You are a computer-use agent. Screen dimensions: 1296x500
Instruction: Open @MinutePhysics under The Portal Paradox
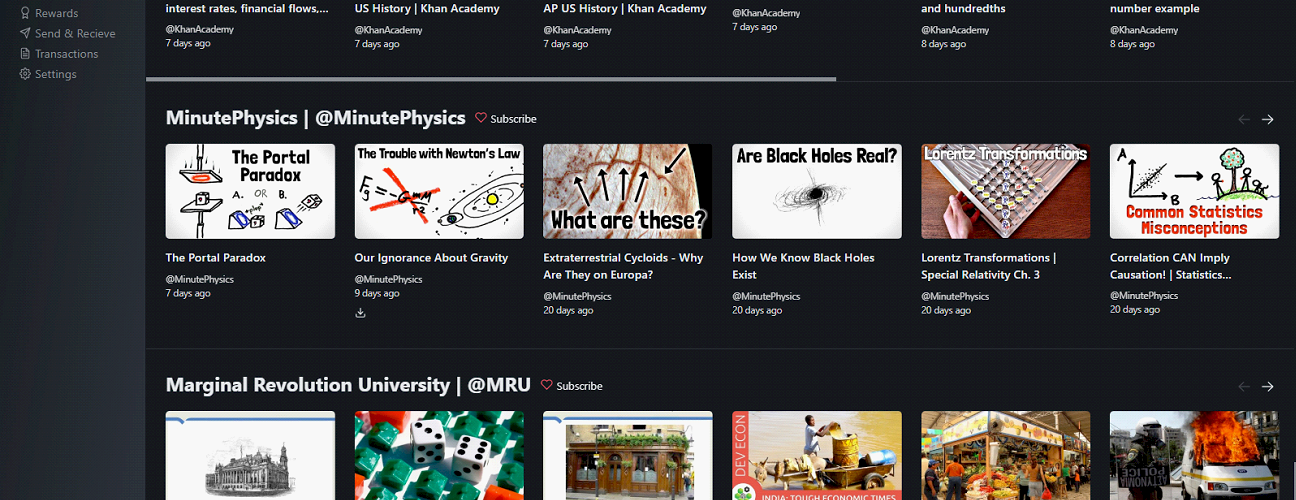(x=200, y=279)
